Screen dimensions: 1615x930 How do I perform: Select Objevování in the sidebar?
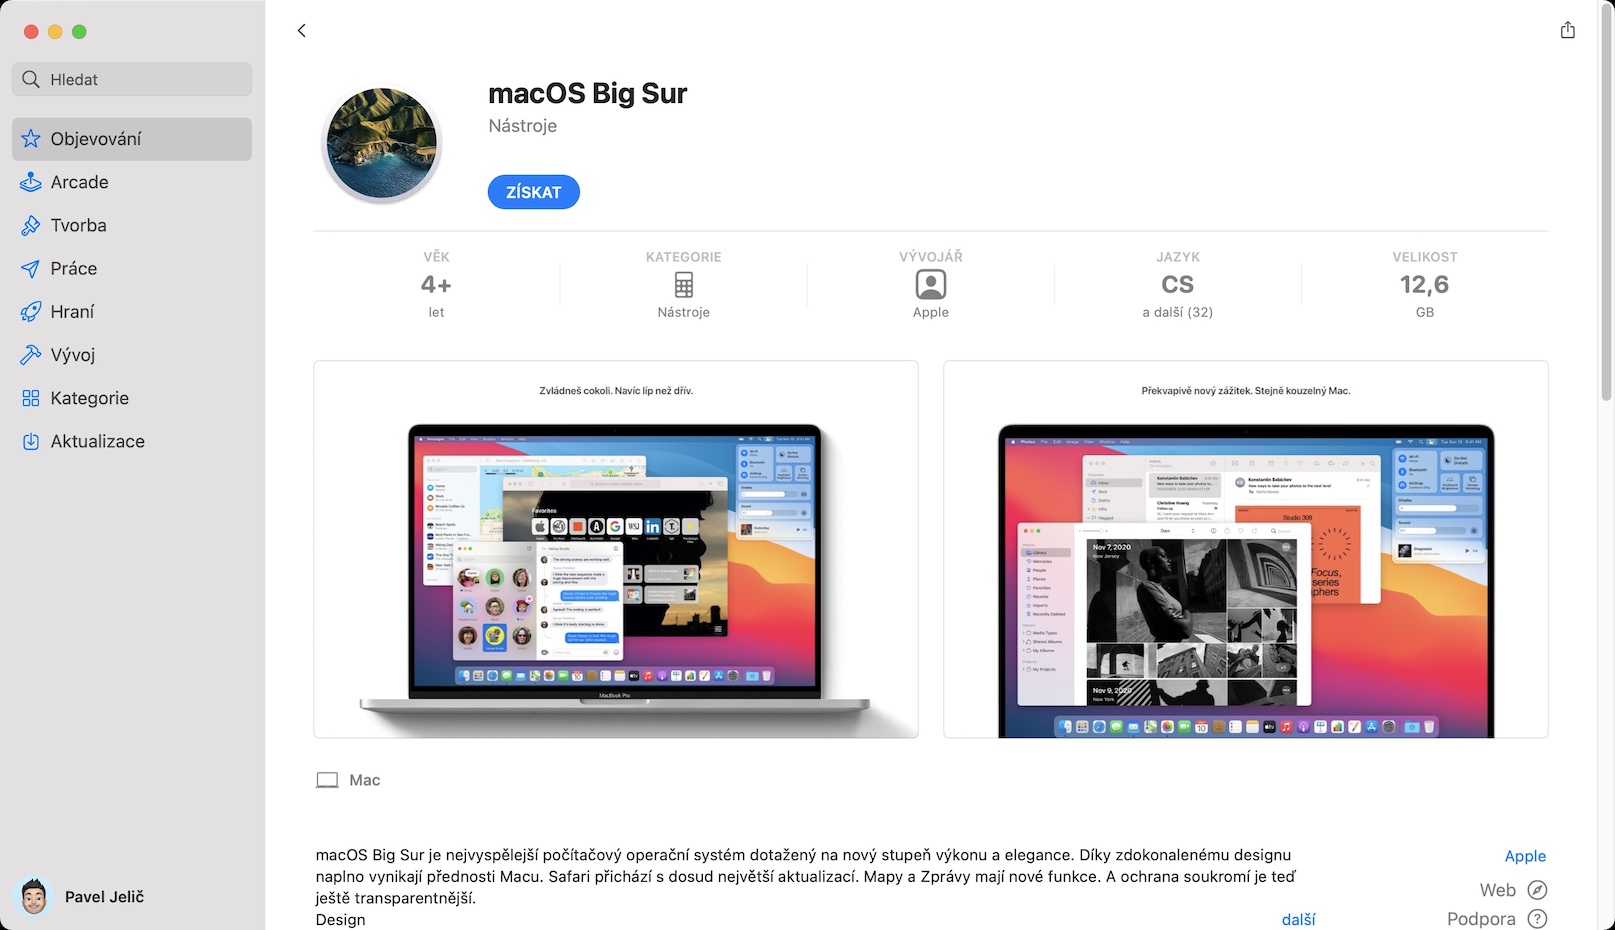click(132, 139)
